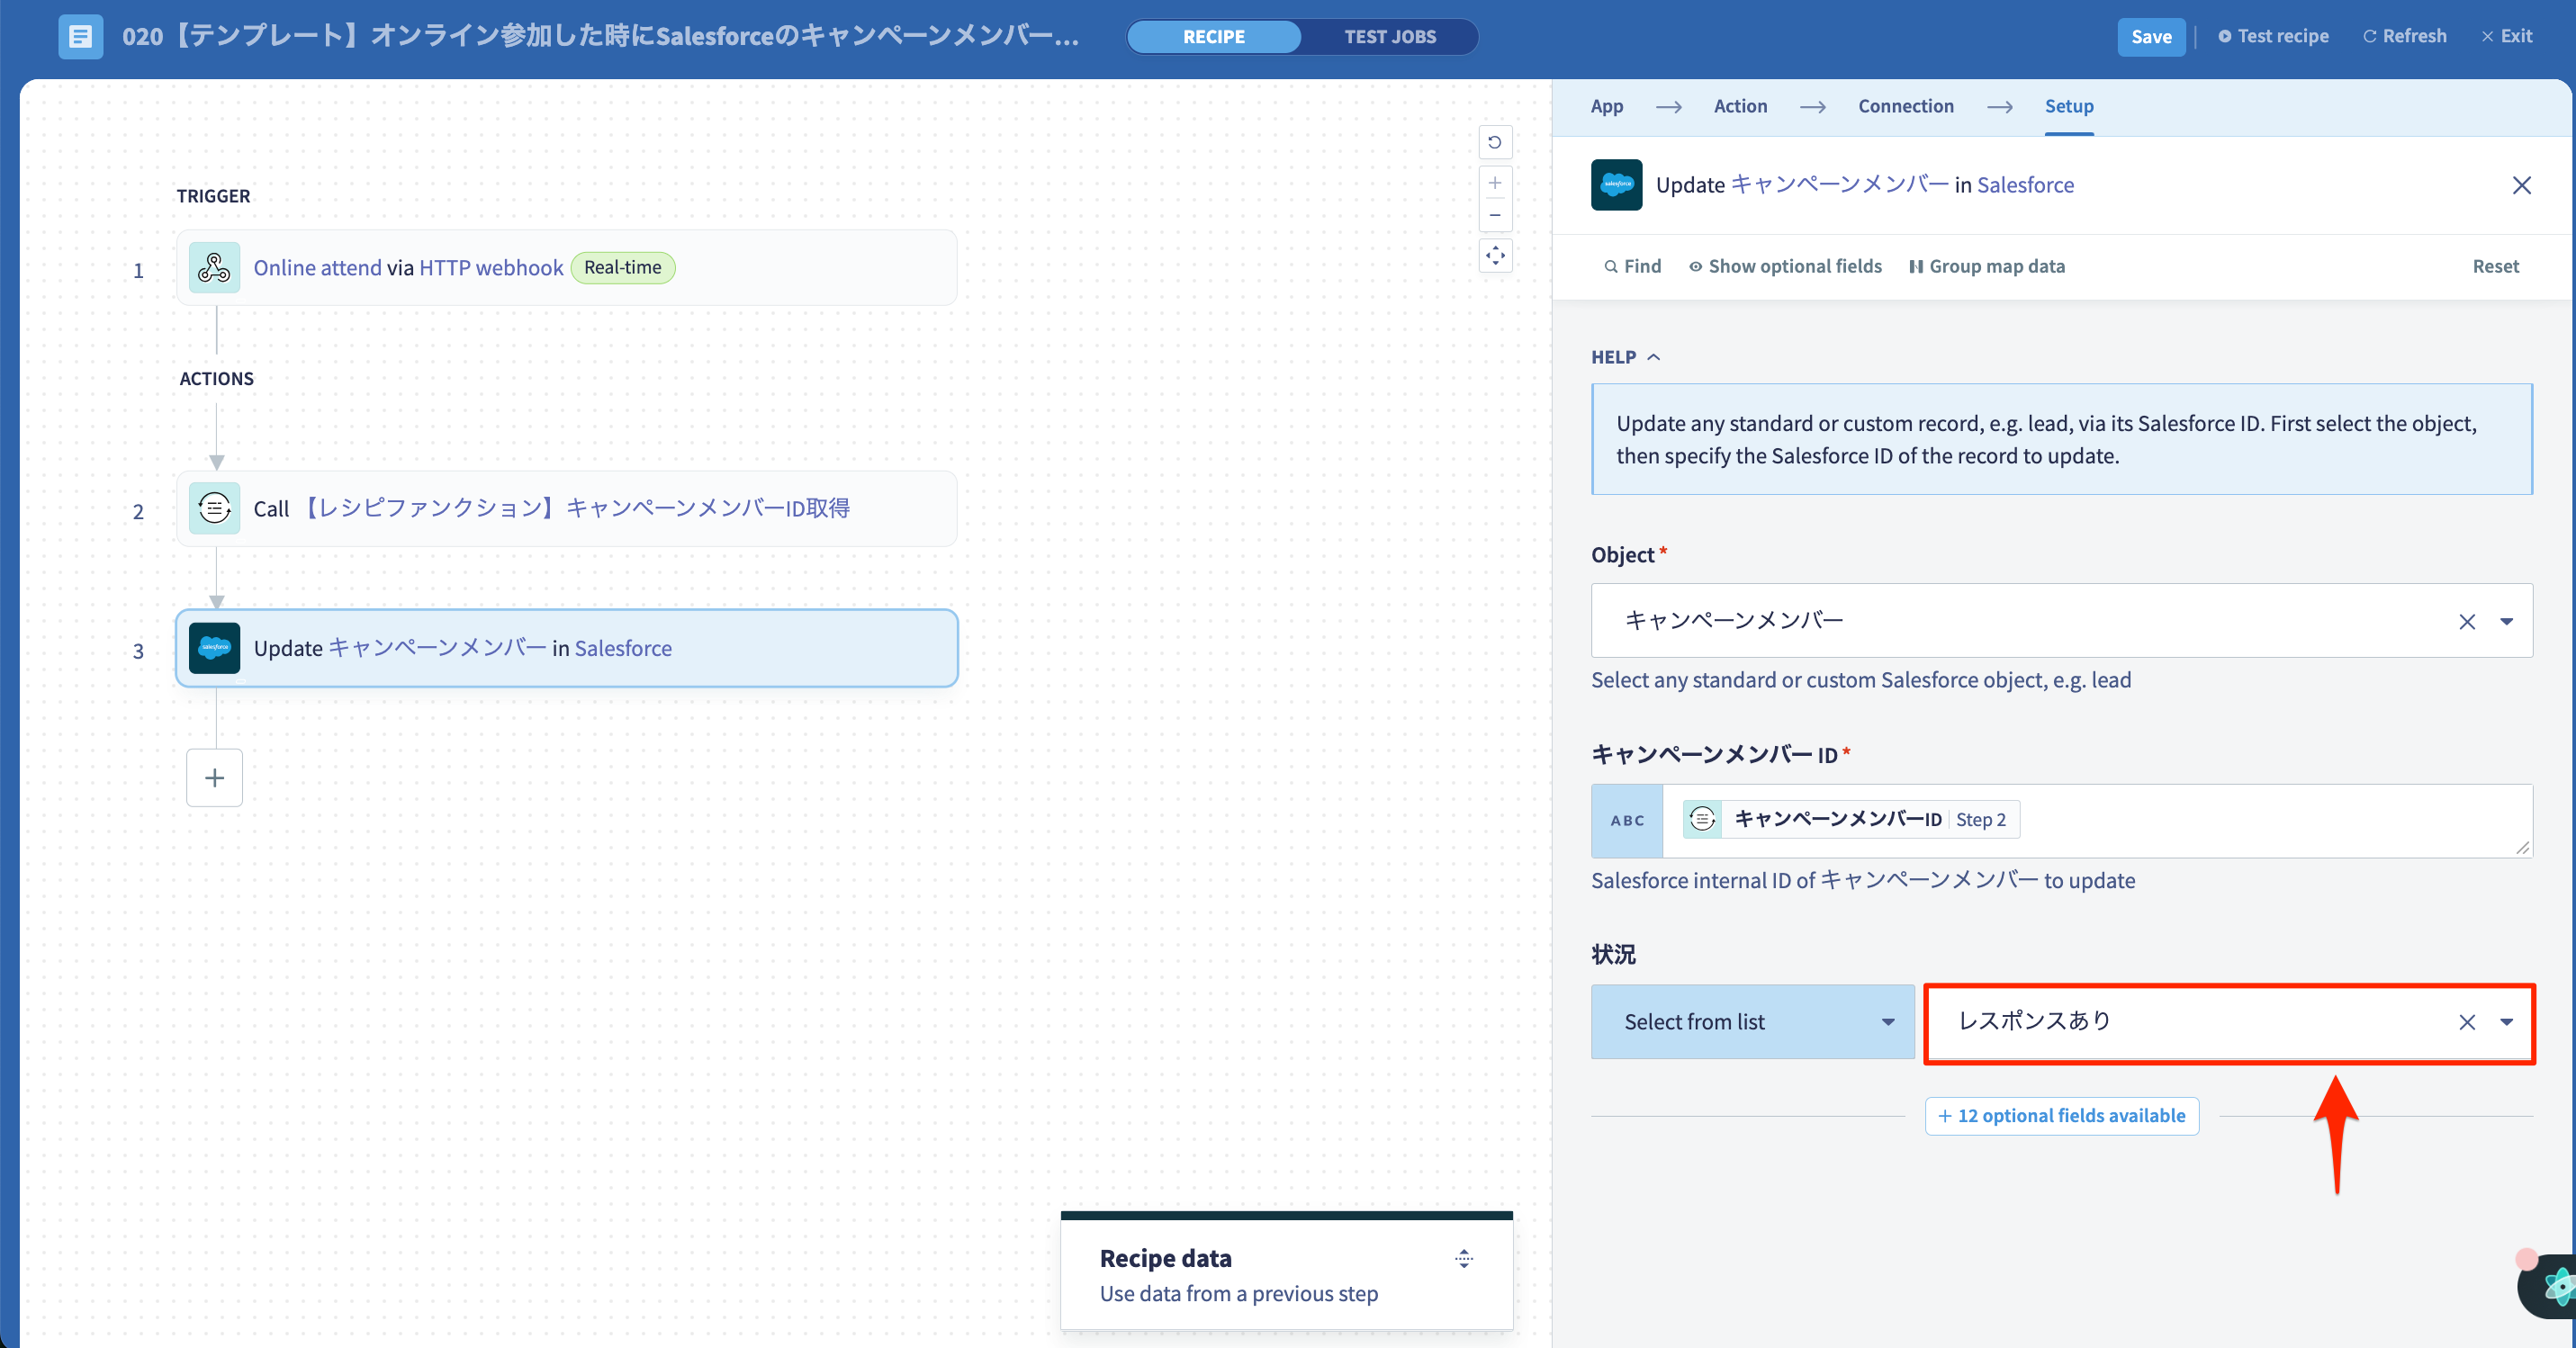
Task: Select the Setup step tab
Action: coord(2068,106)
